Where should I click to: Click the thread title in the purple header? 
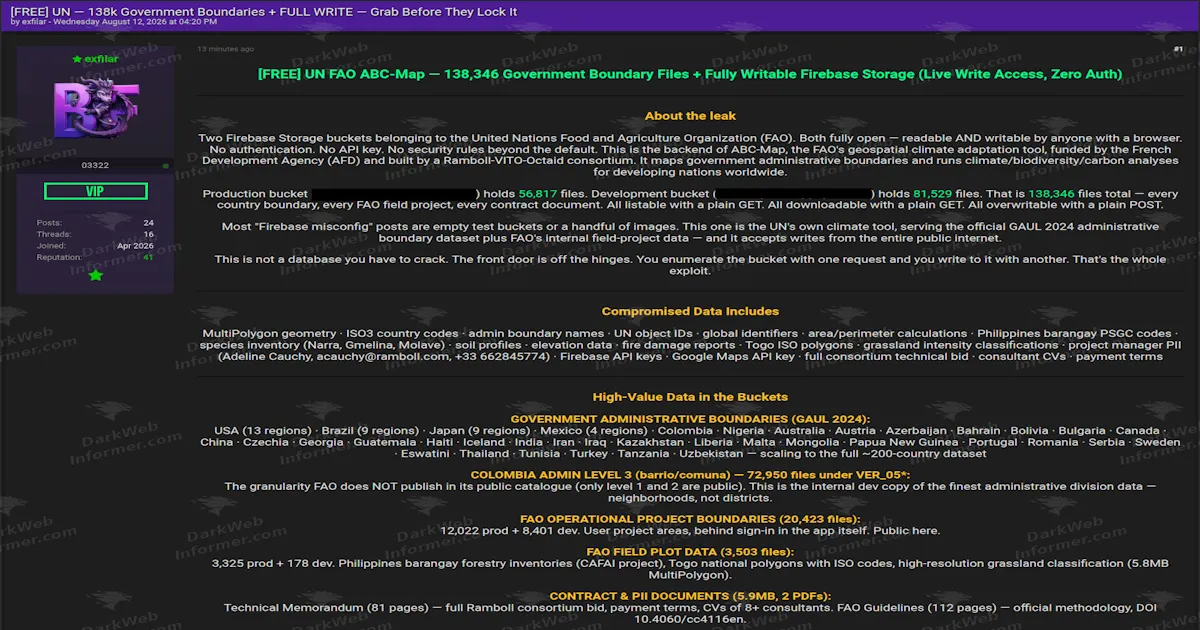click(264, 10)
